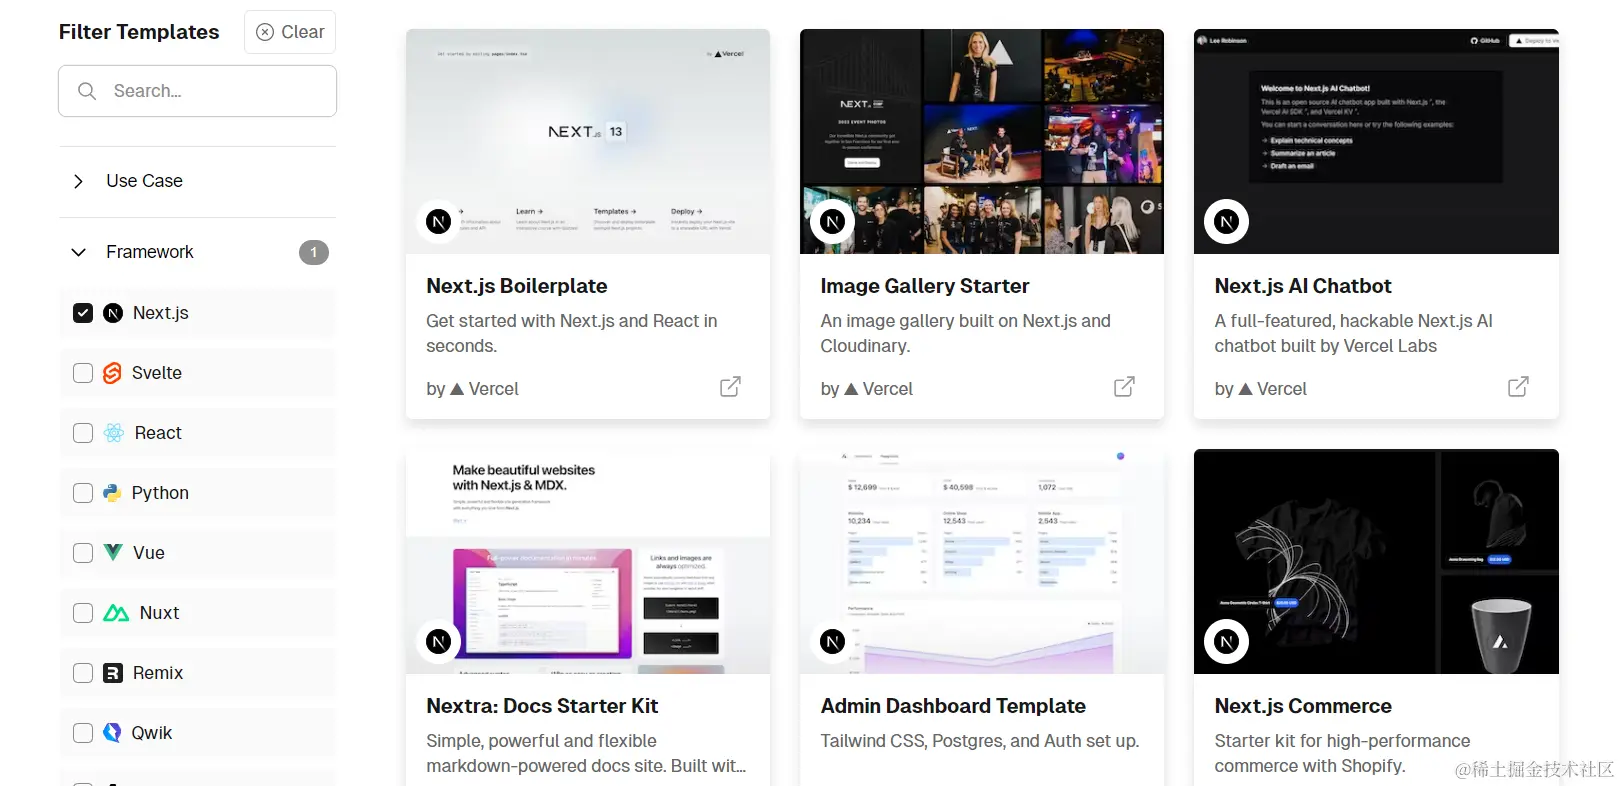Open the Next.js Commerce preview thumbnail
The height and width of the screenshot is (786, 1621).
(1376, 561)
